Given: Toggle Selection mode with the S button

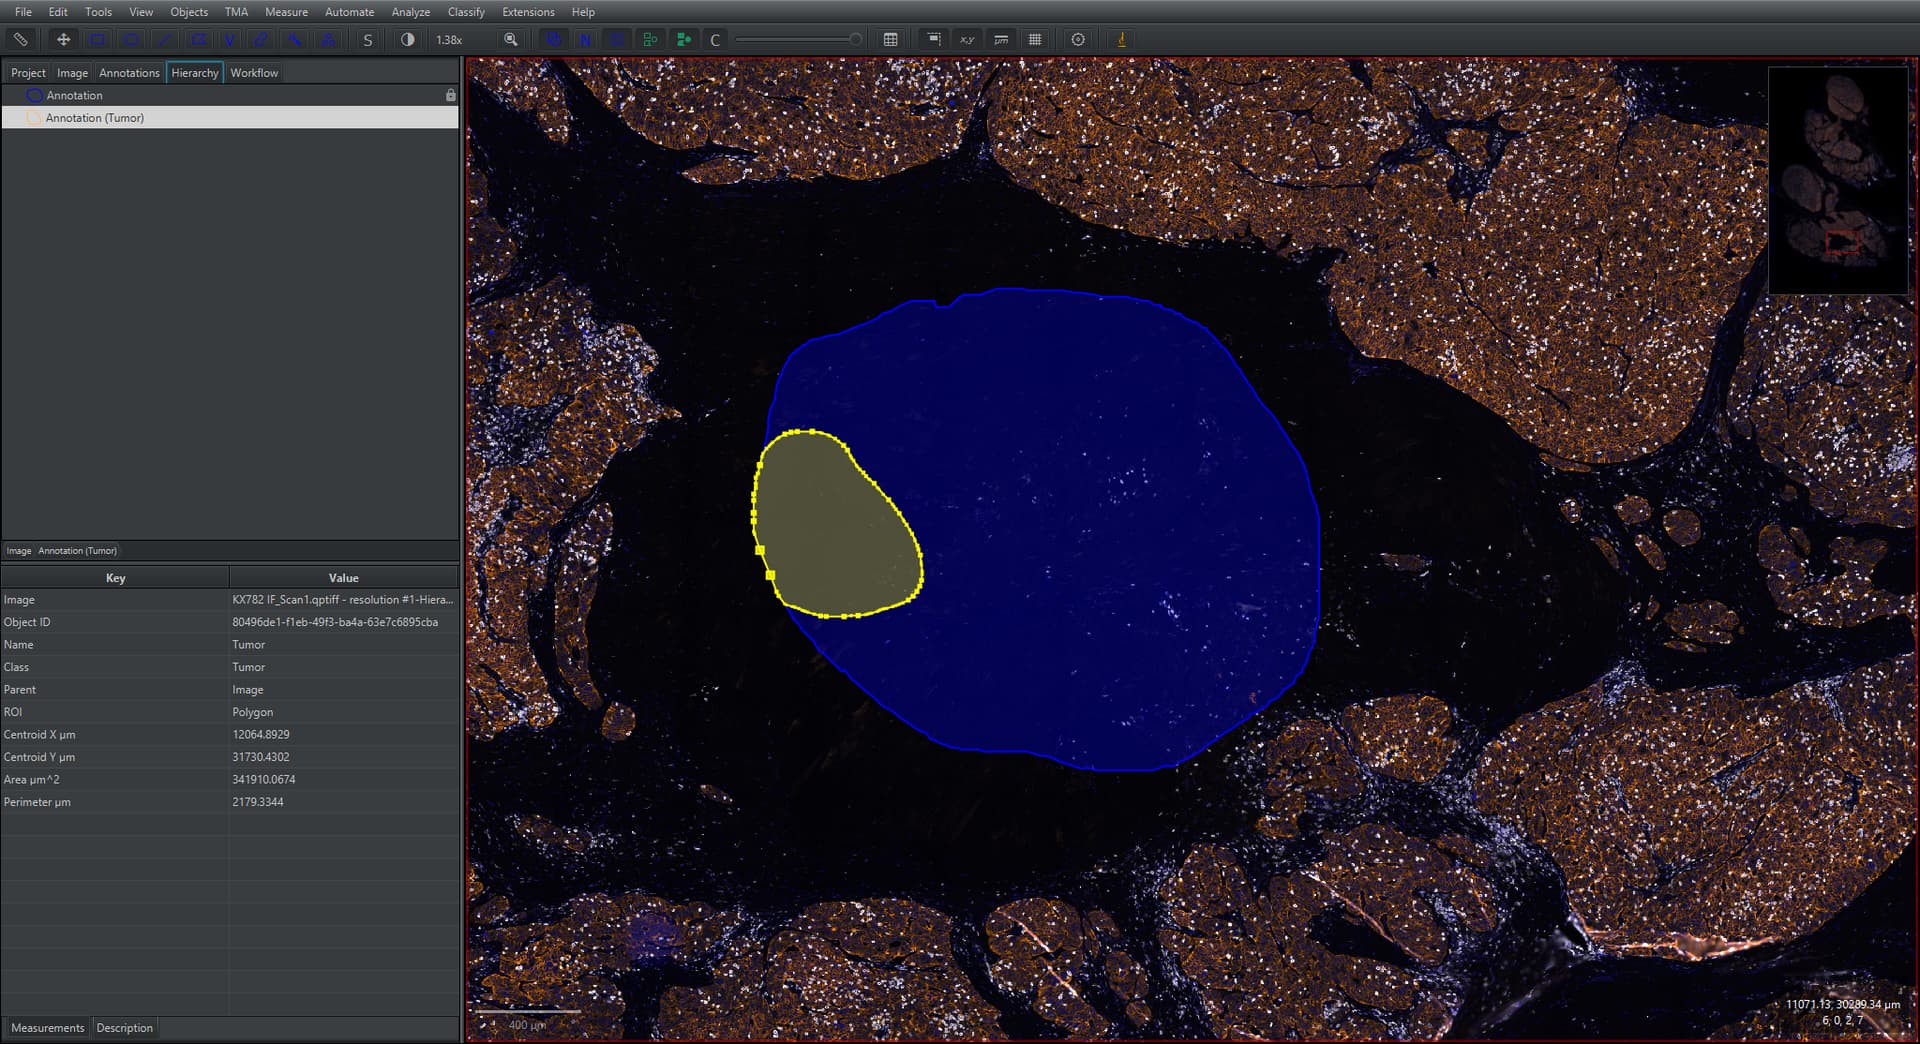Looking at the screenshot, I should click(368, 40).
